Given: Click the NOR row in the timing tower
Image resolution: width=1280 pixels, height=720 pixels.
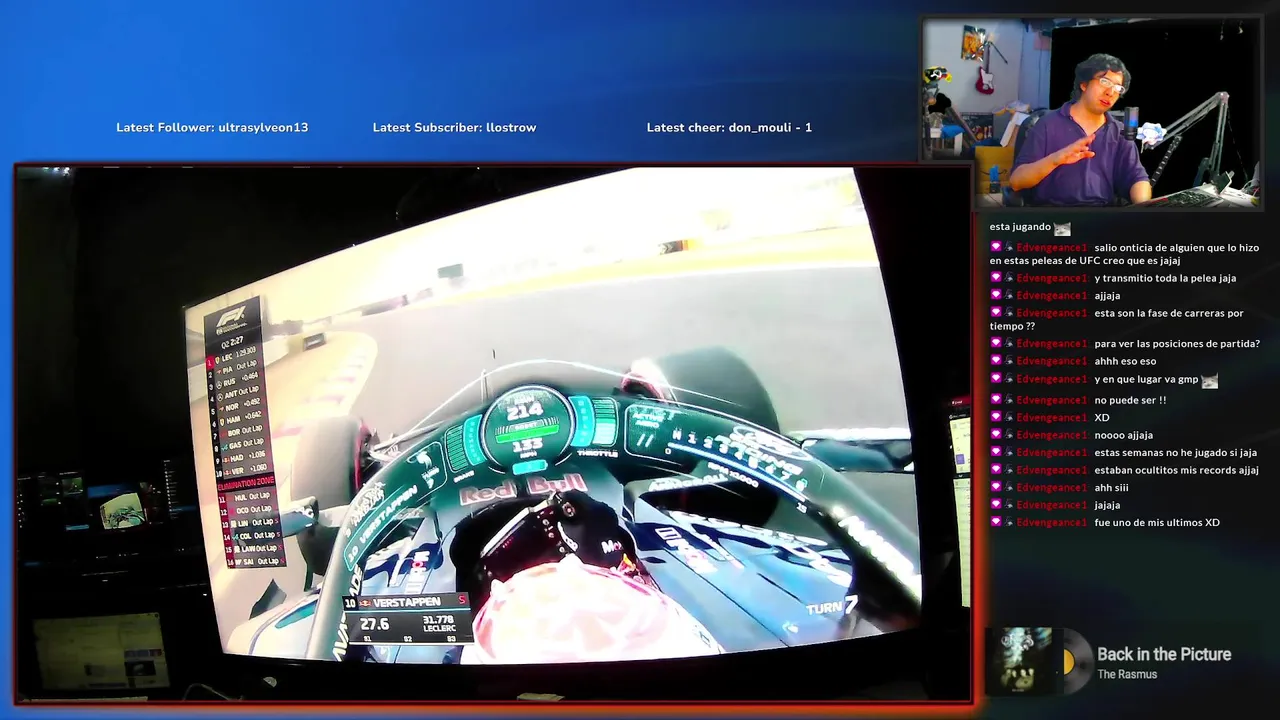Looking at the screenshot, I should (239, 406).
